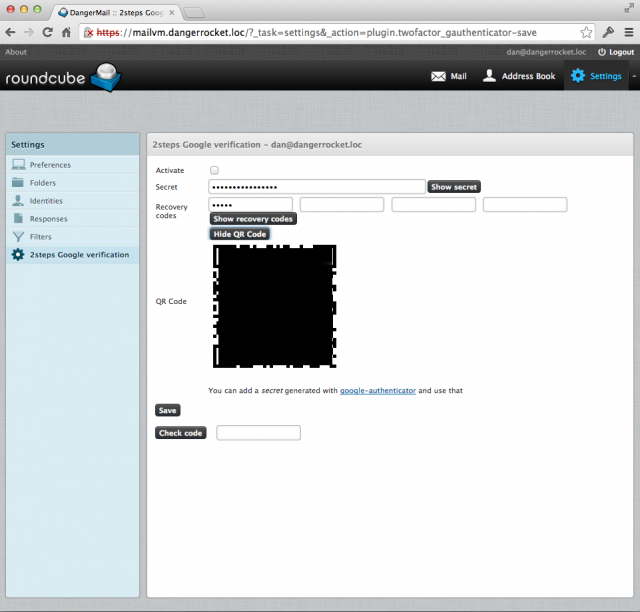
Task: Bookmark page with star icon
Action: (586, 32)
